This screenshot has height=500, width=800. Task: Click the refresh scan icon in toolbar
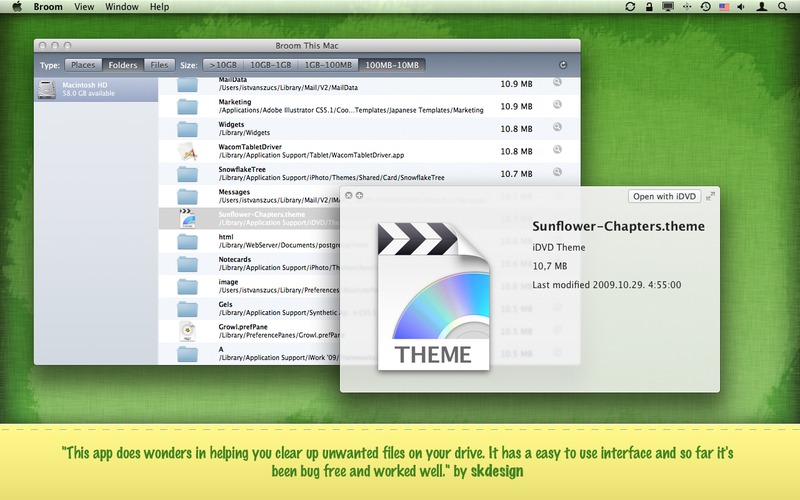click(x=563, y=65)
